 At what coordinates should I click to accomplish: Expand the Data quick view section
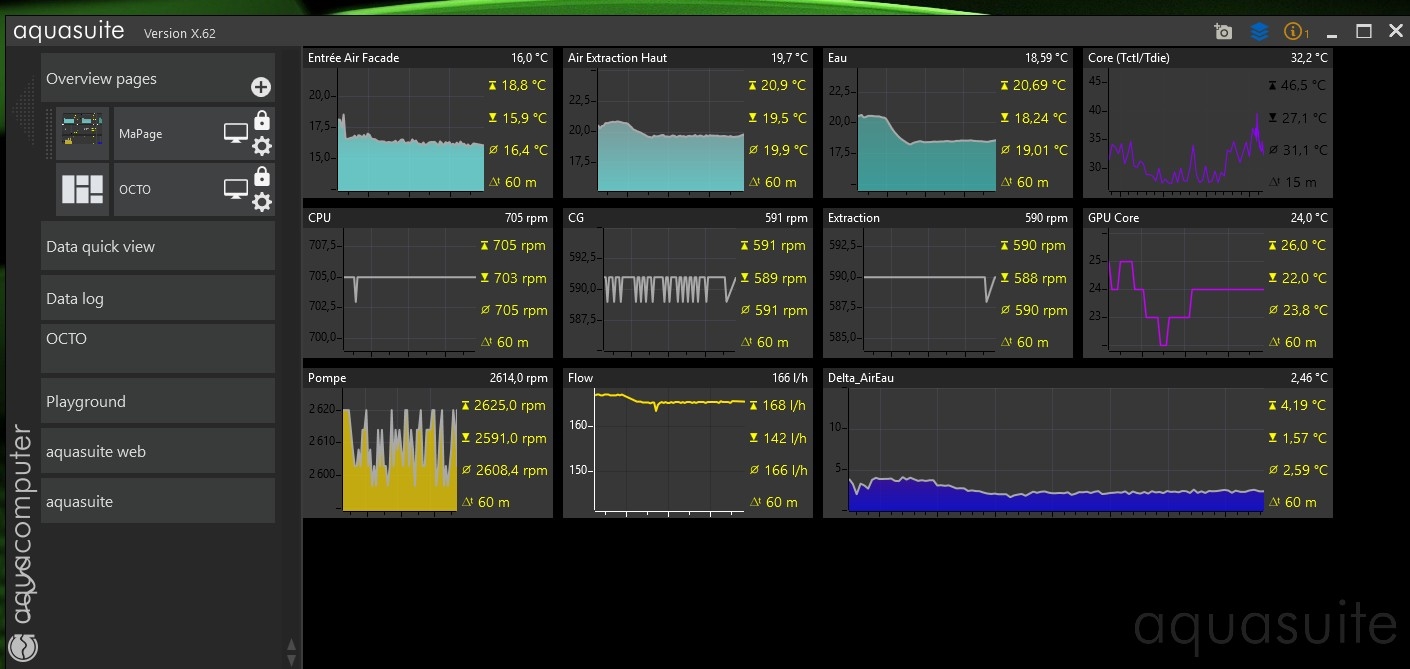pyautogui.click(x=158, y=247)
